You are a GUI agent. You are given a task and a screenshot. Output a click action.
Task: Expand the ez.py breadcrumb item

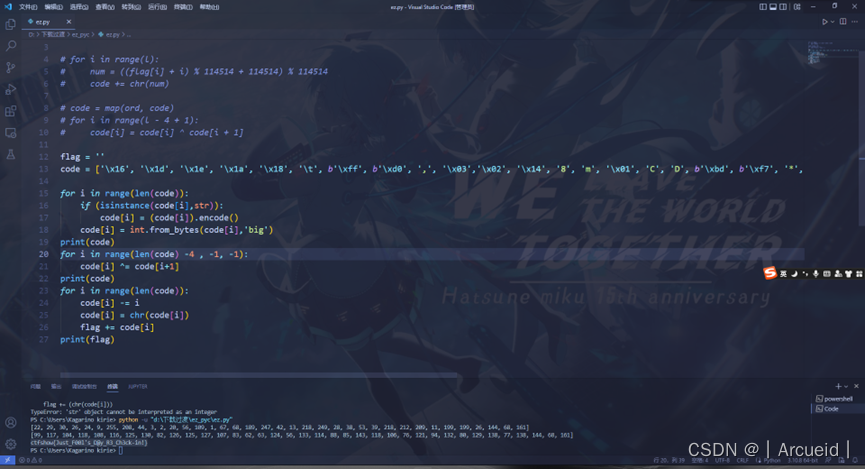point(109,34)
